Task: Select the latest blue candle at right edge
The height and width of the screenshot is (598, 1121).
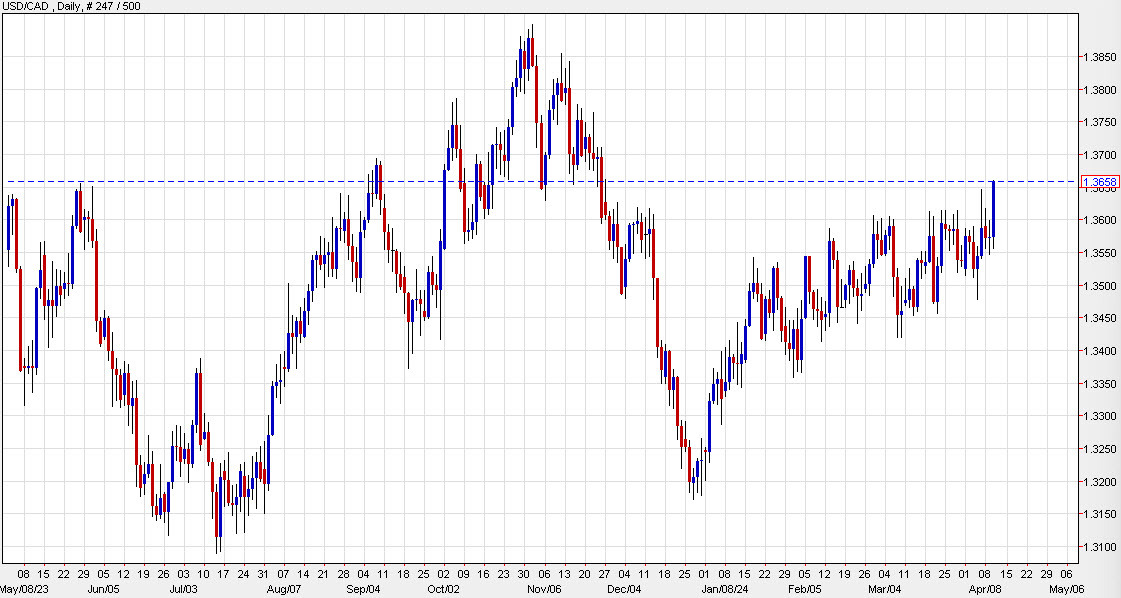Action: 993,210
